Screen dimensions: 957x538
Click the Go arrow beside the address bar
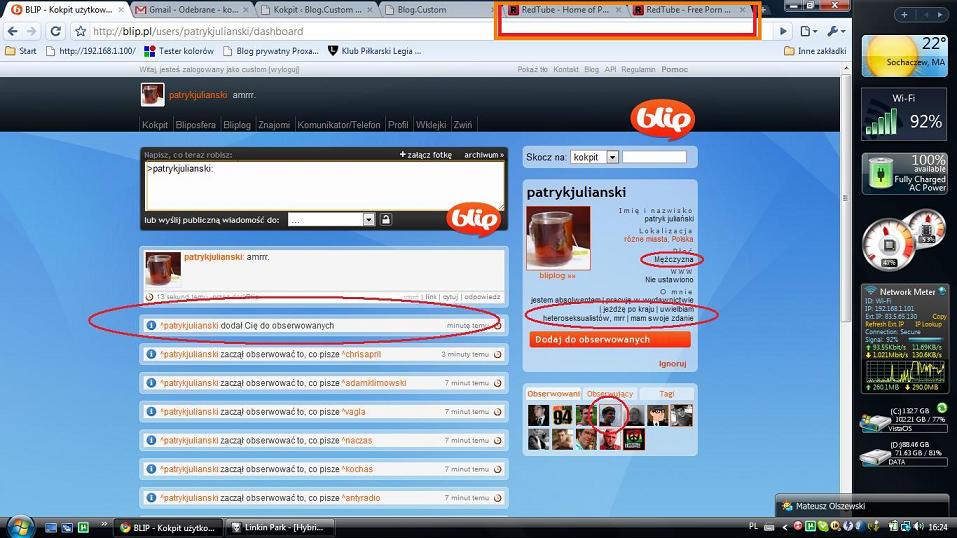tap(784, 31)
